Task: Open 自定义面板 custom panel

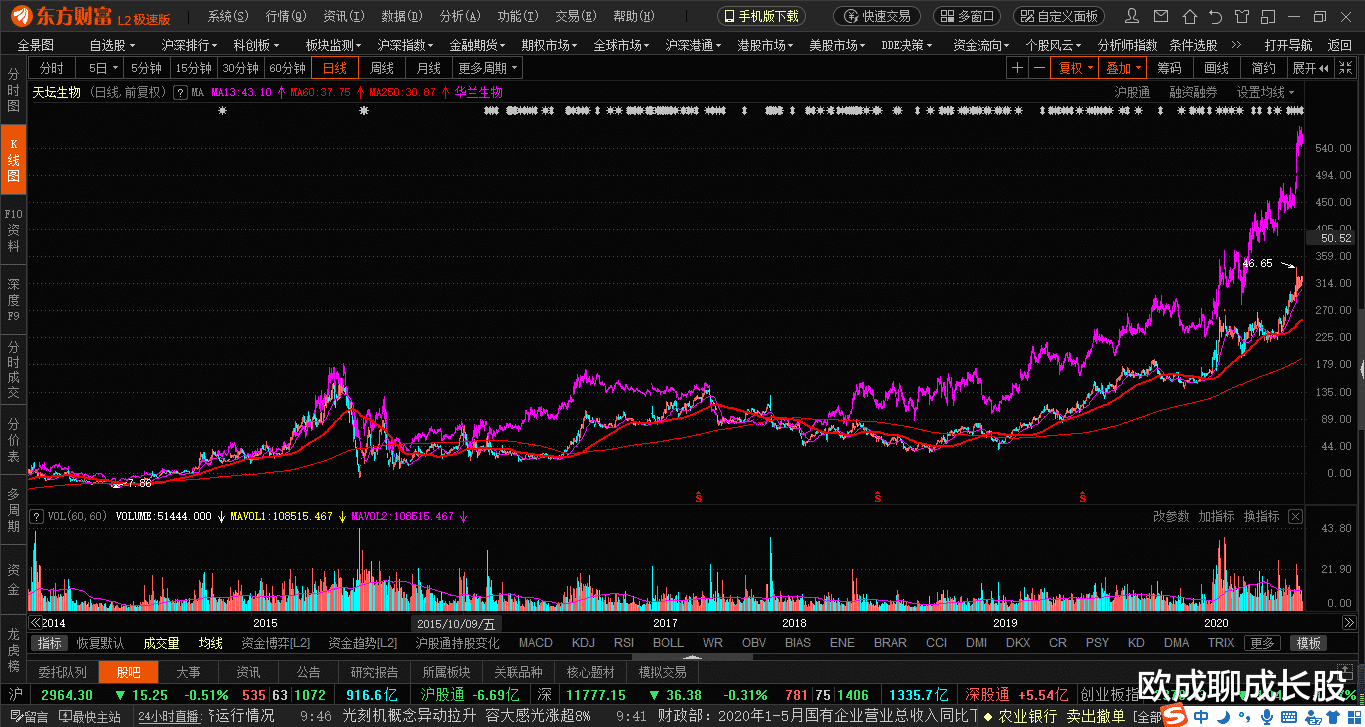Action: (1060, 17)
